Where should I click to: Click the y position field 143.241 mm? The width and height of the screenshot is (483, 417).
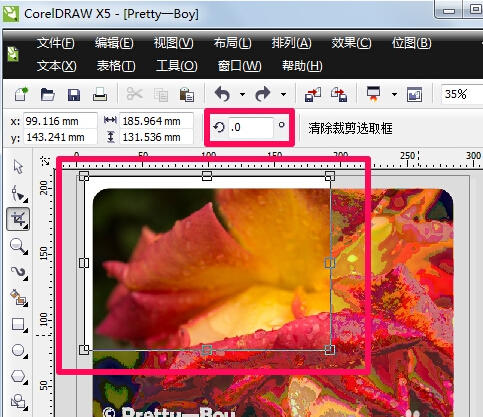click(x=60, y=137)
